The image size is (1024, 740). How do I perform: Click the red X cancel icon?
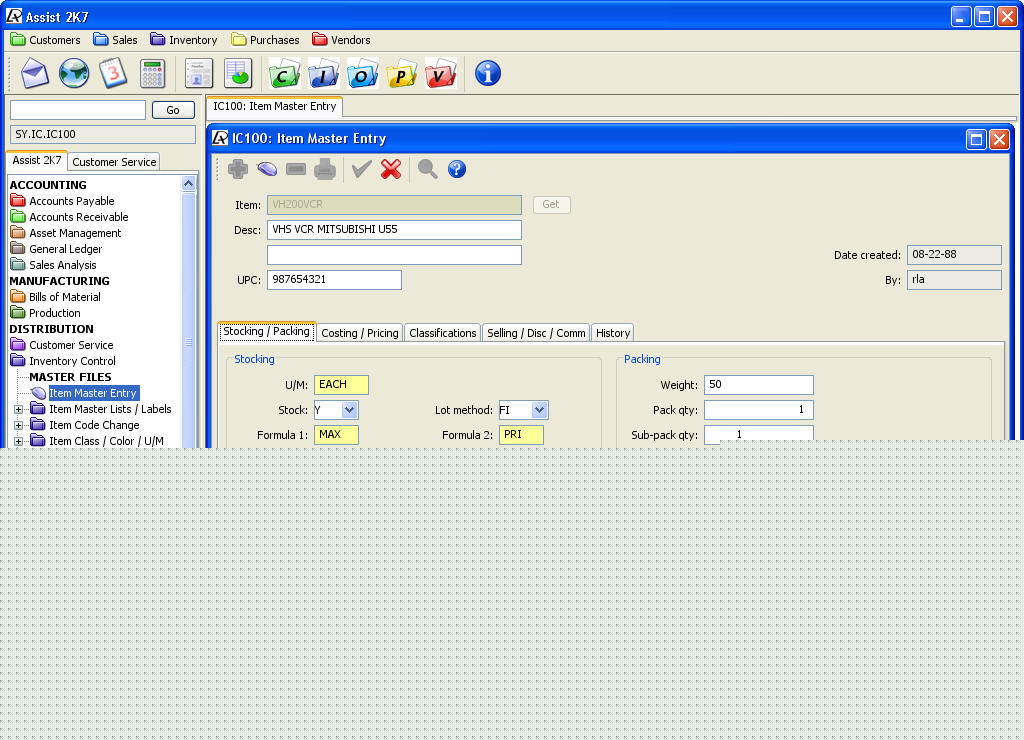point(391,169)
